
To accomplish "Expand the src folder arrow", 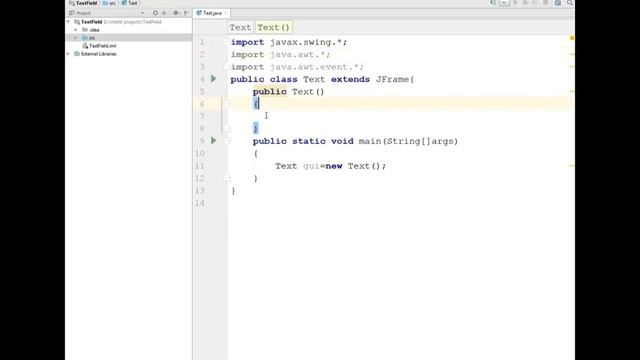I will coord(76,38).
